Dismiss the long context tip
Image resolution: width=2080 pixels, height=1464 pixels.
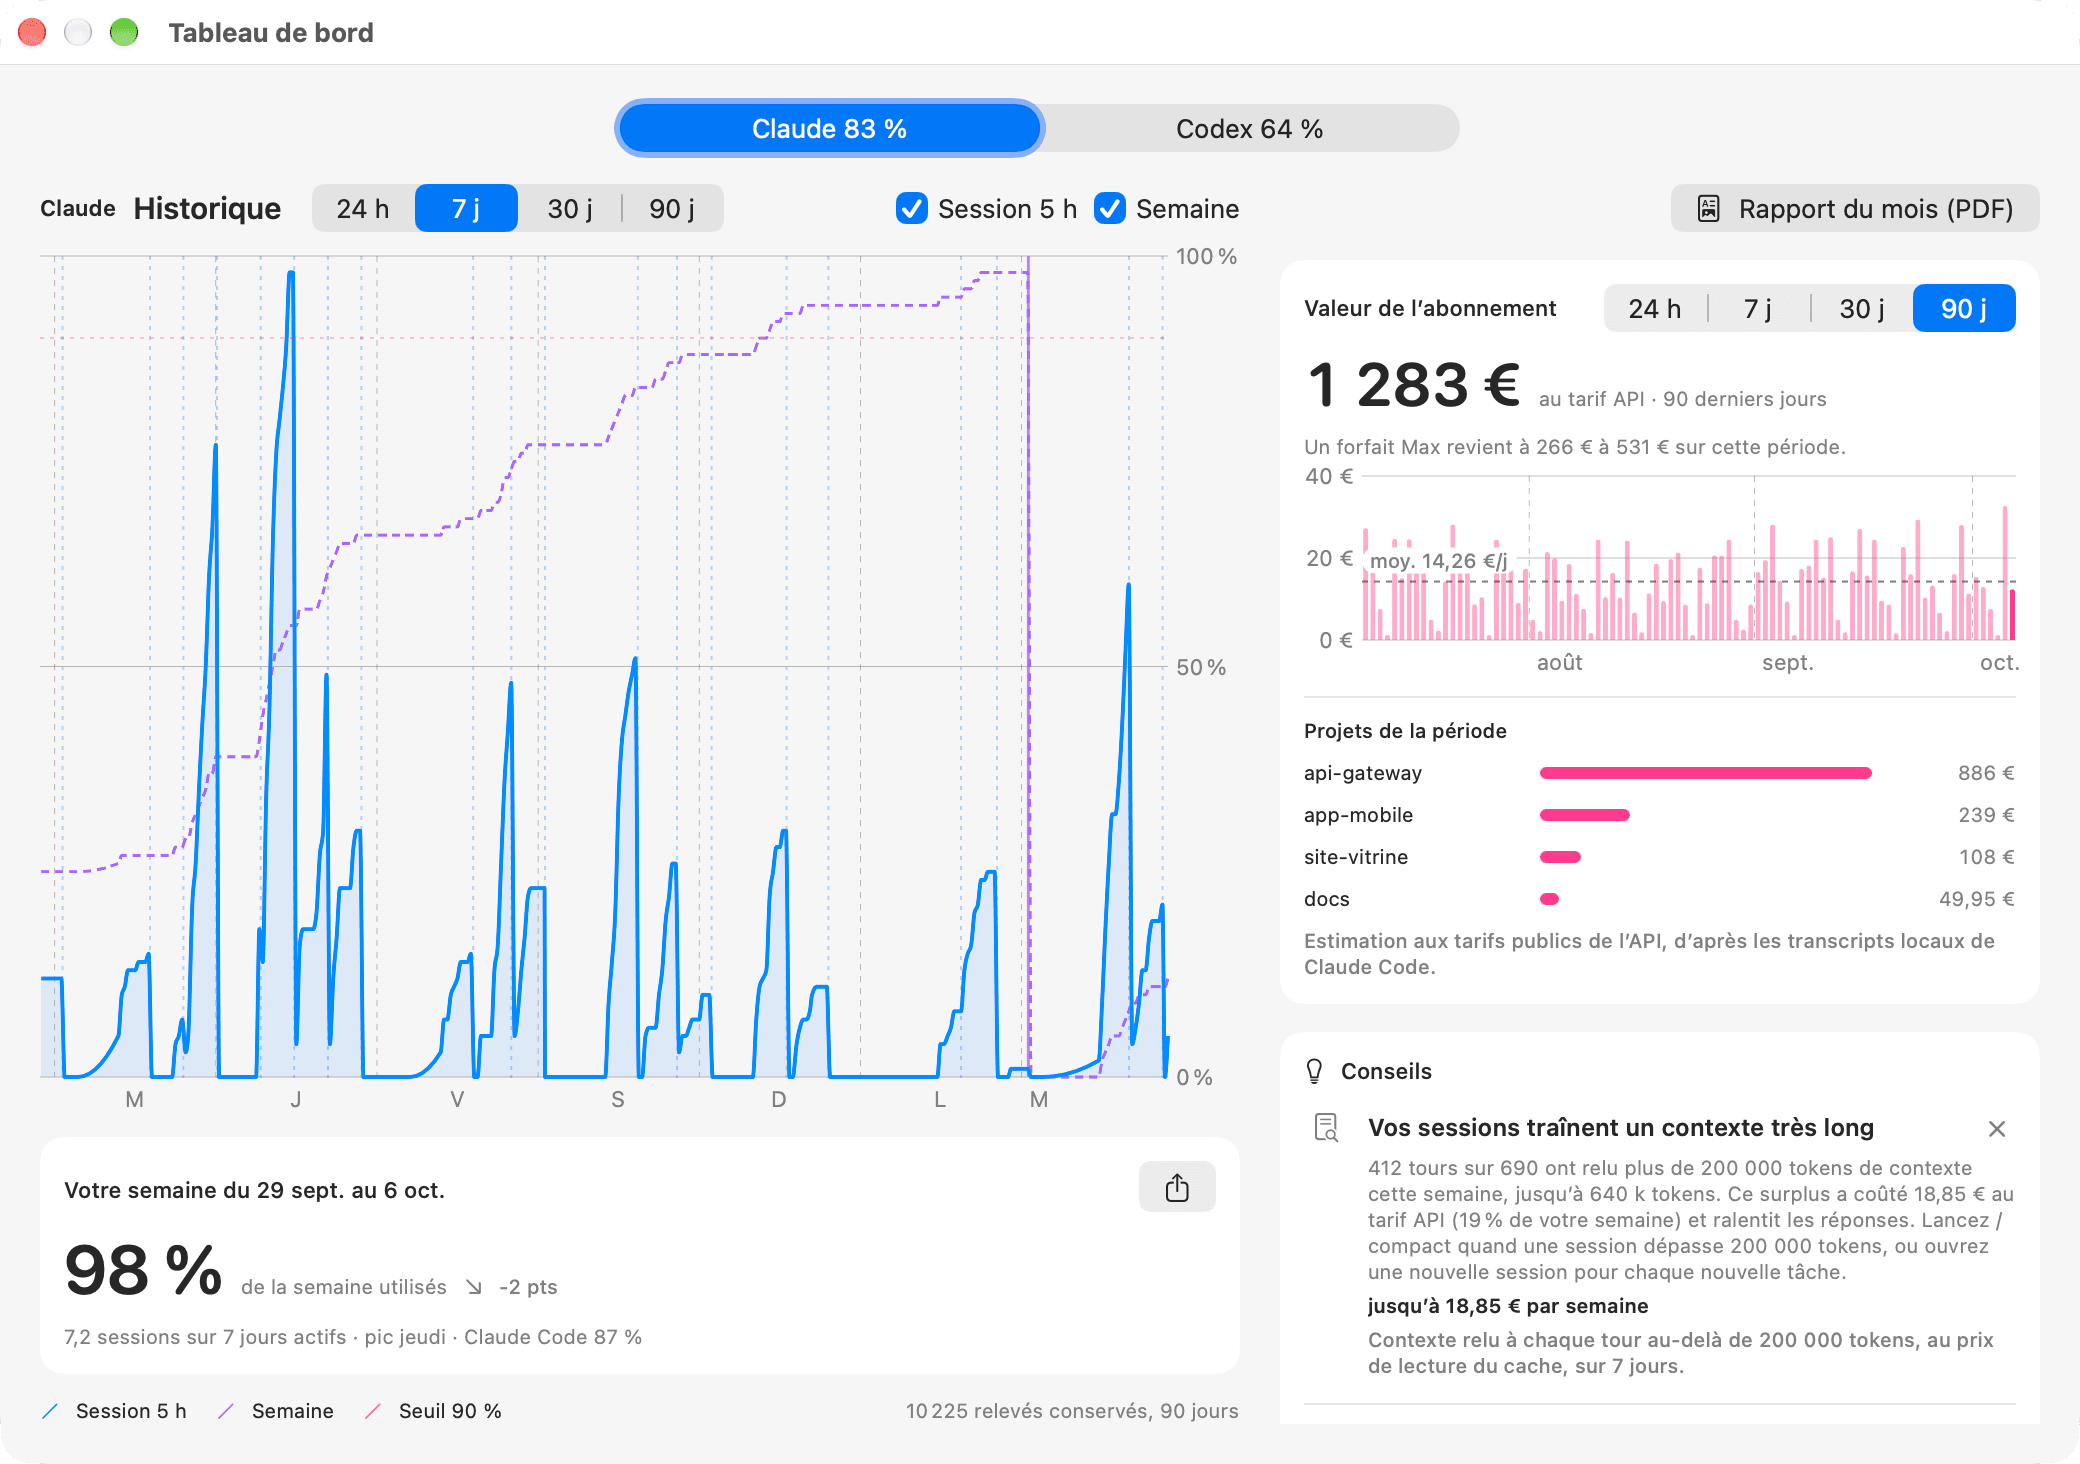click(1997, 1129)
